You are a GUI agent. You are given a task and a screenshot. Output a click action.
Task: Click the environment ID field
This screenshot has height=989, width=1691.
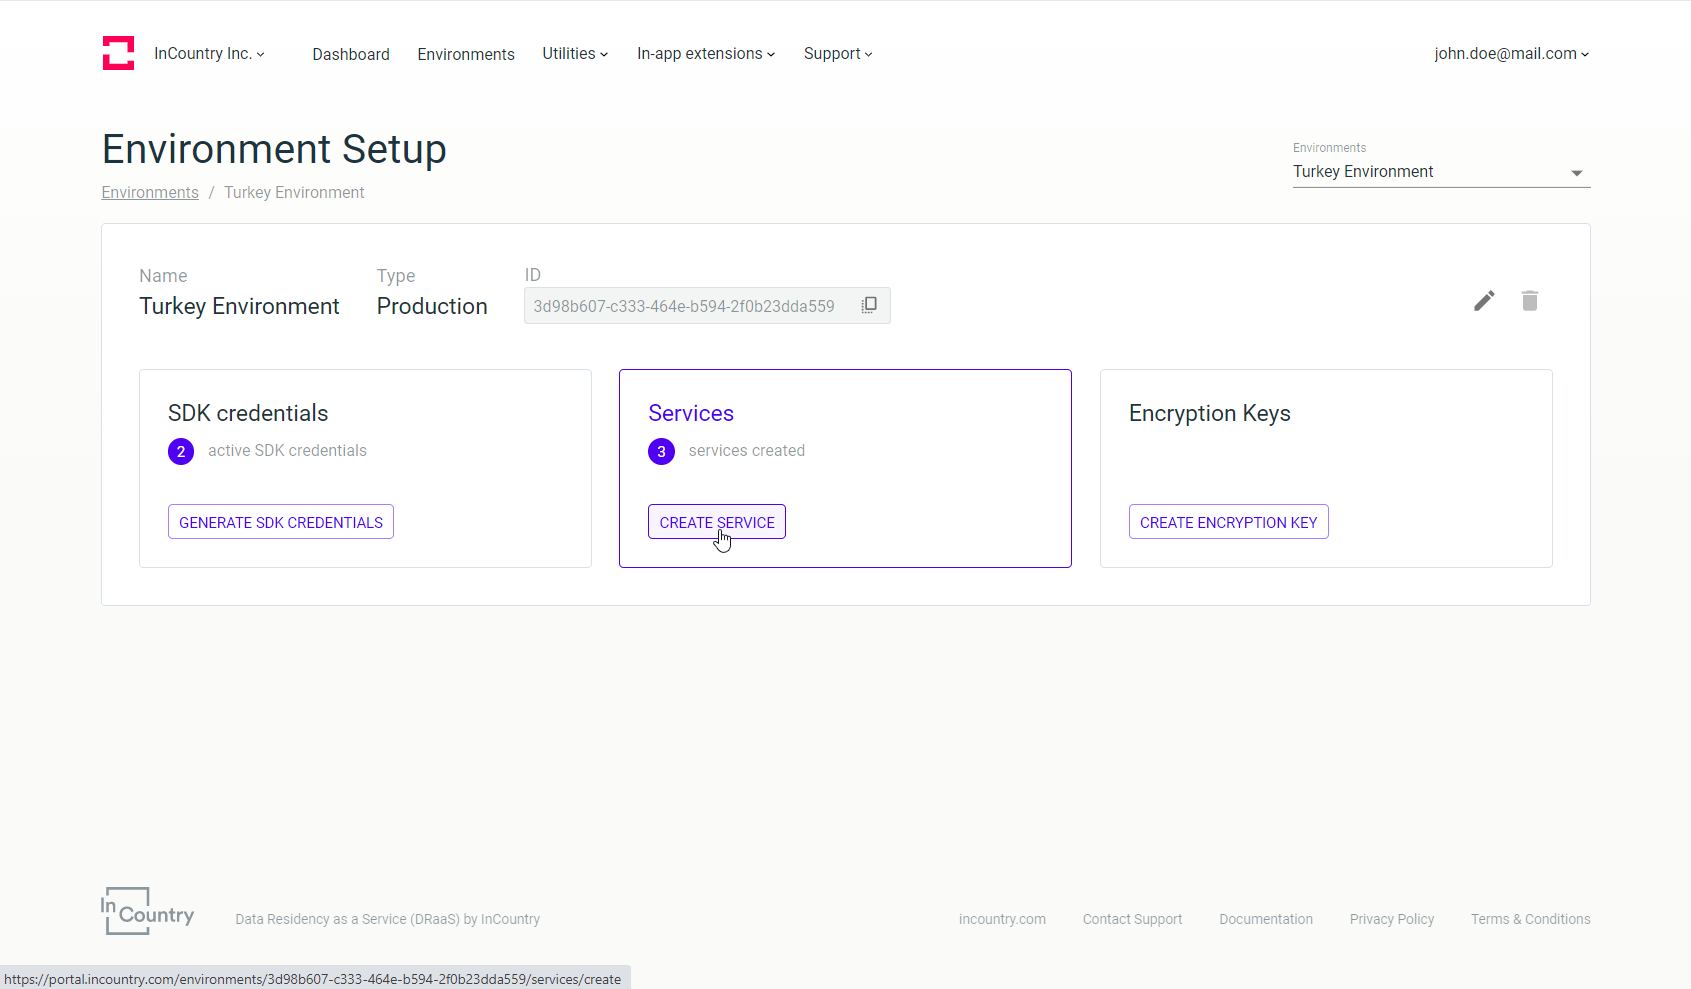tap(684, 306)
